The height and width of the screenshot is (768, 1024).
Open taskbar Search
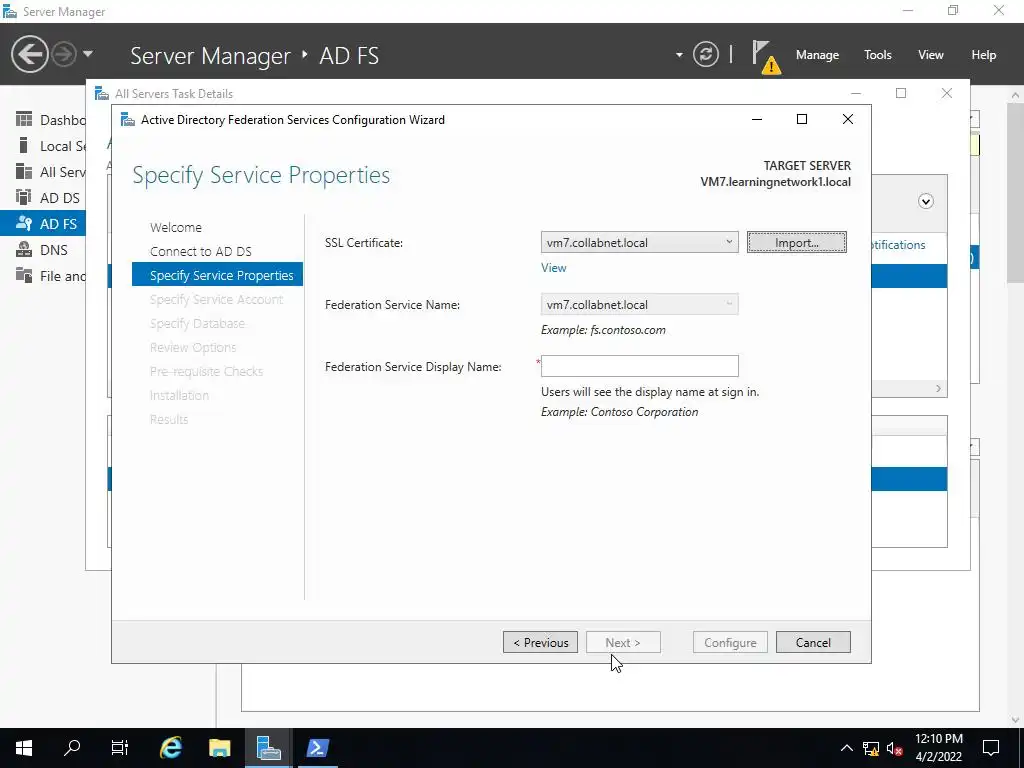pyautogui.click(x=72, y=748)
